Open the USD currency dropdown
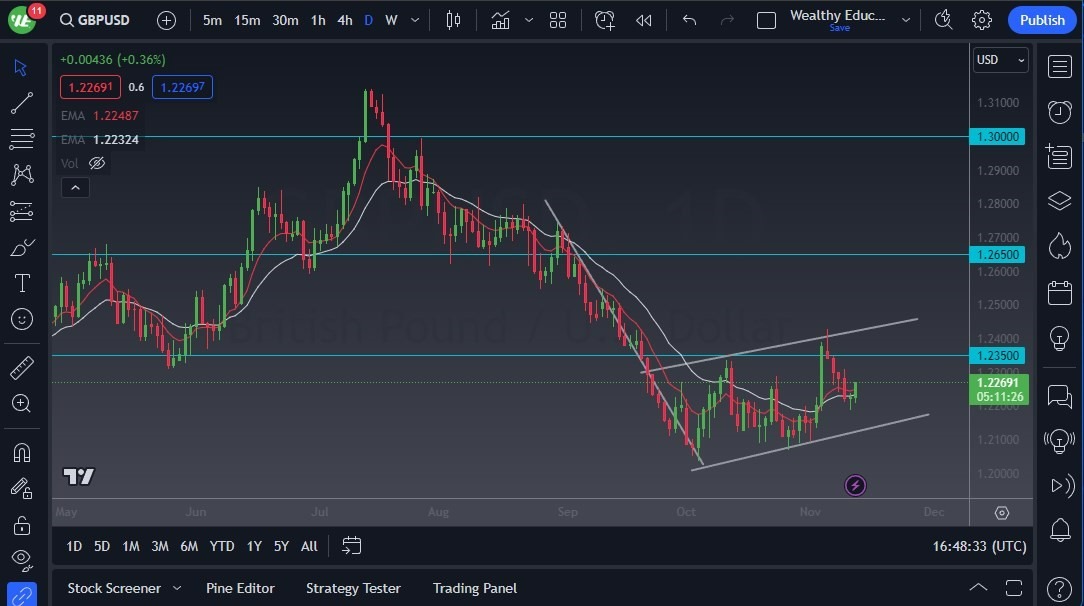 pos(1000,60)
